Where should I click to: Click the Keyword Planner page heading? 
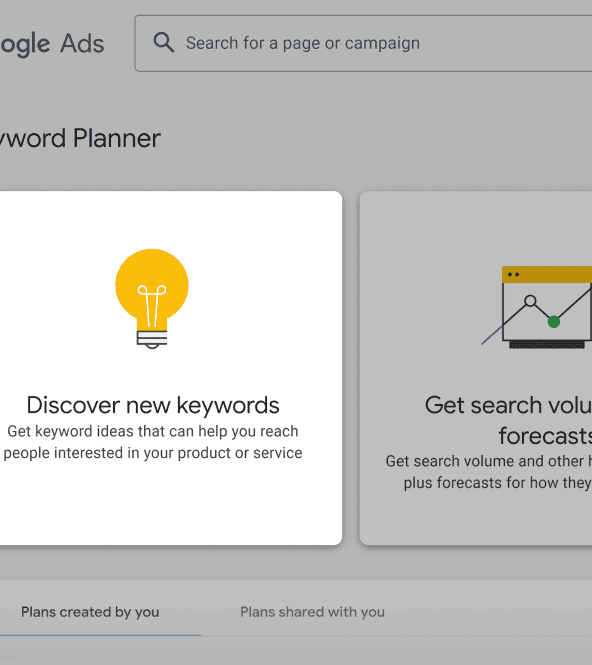[x=80, y=138]
